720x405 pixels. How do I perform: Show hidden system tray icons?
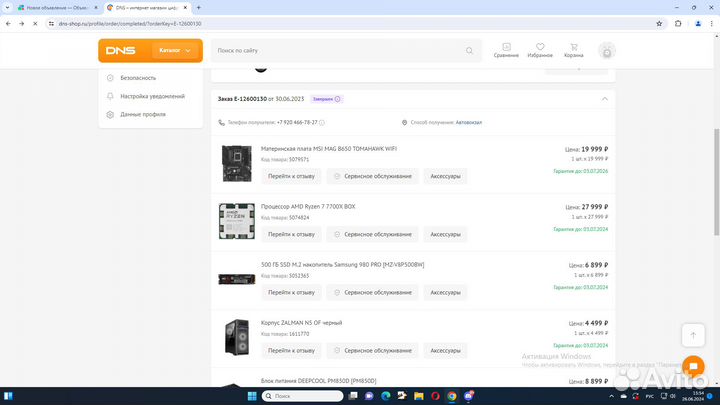point(611,396)
